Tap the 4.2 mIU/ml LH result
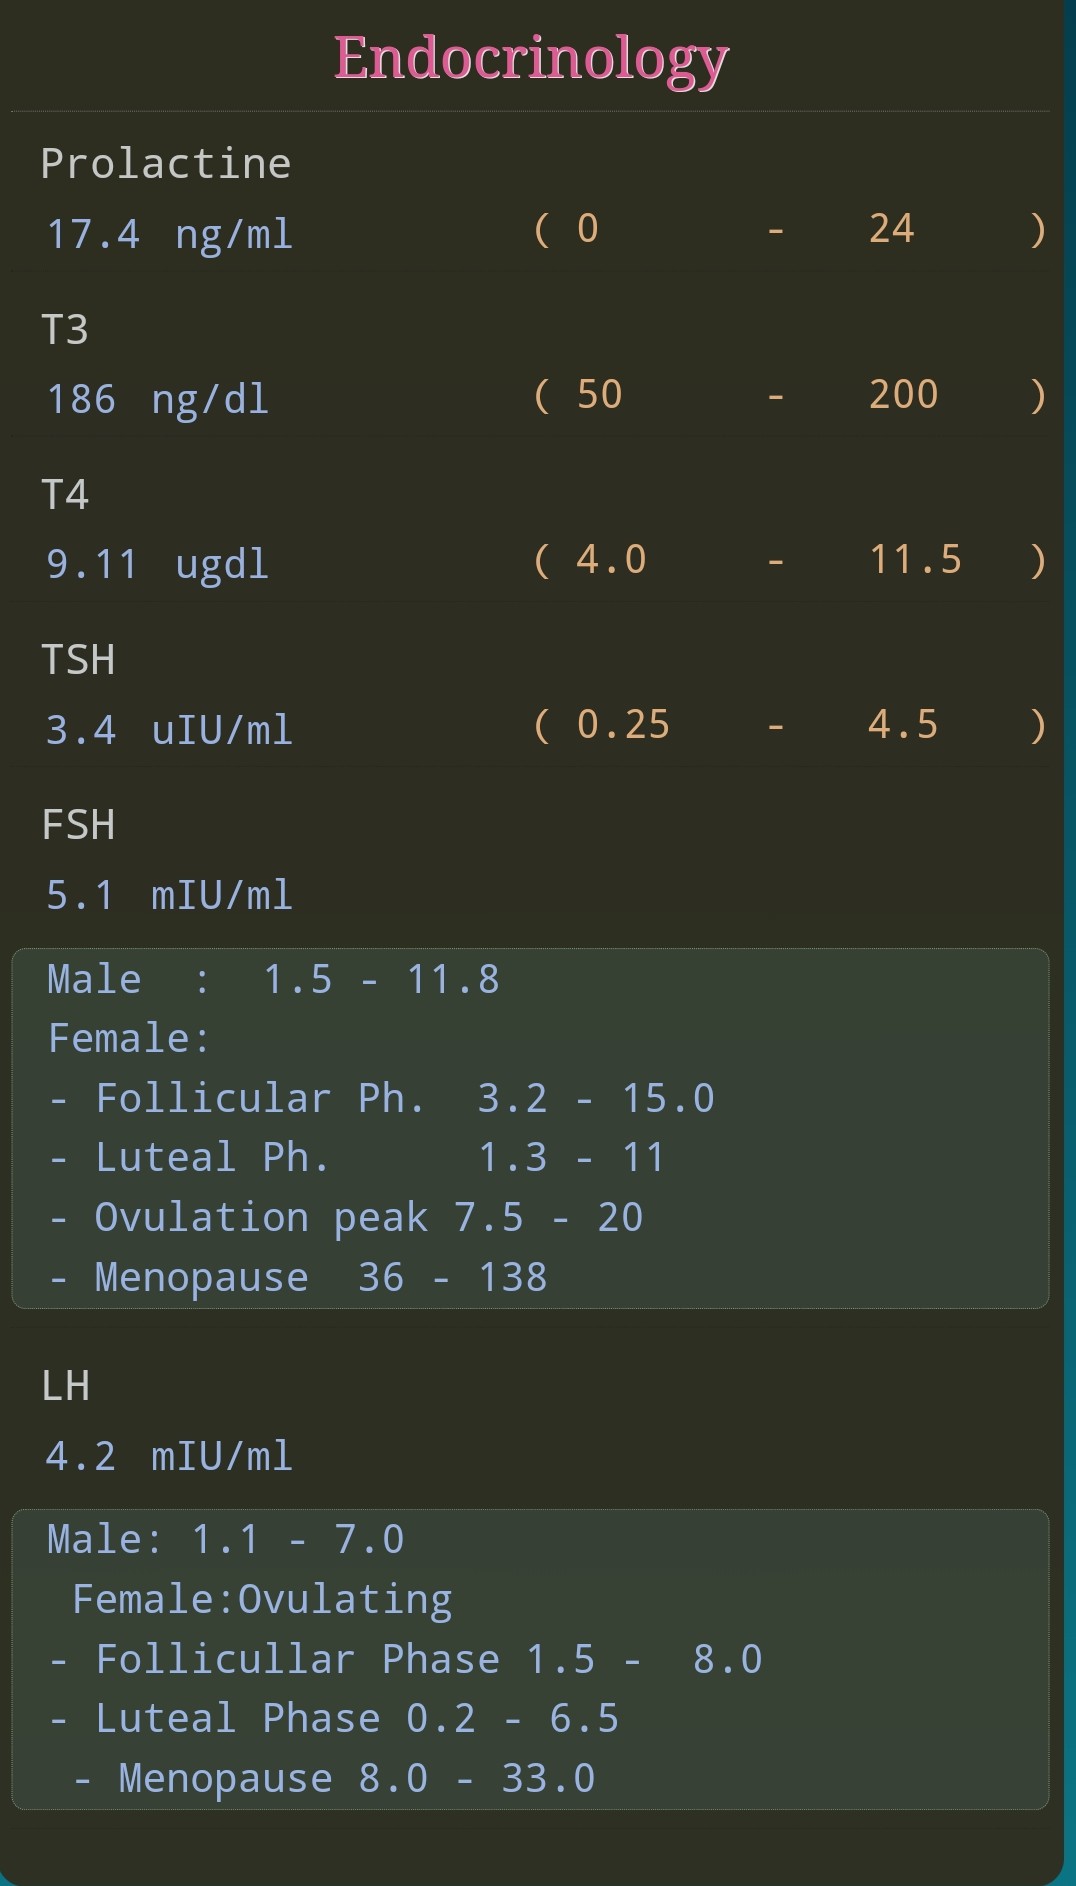The image size is (1076, 1886). [x=170, y=1456]
